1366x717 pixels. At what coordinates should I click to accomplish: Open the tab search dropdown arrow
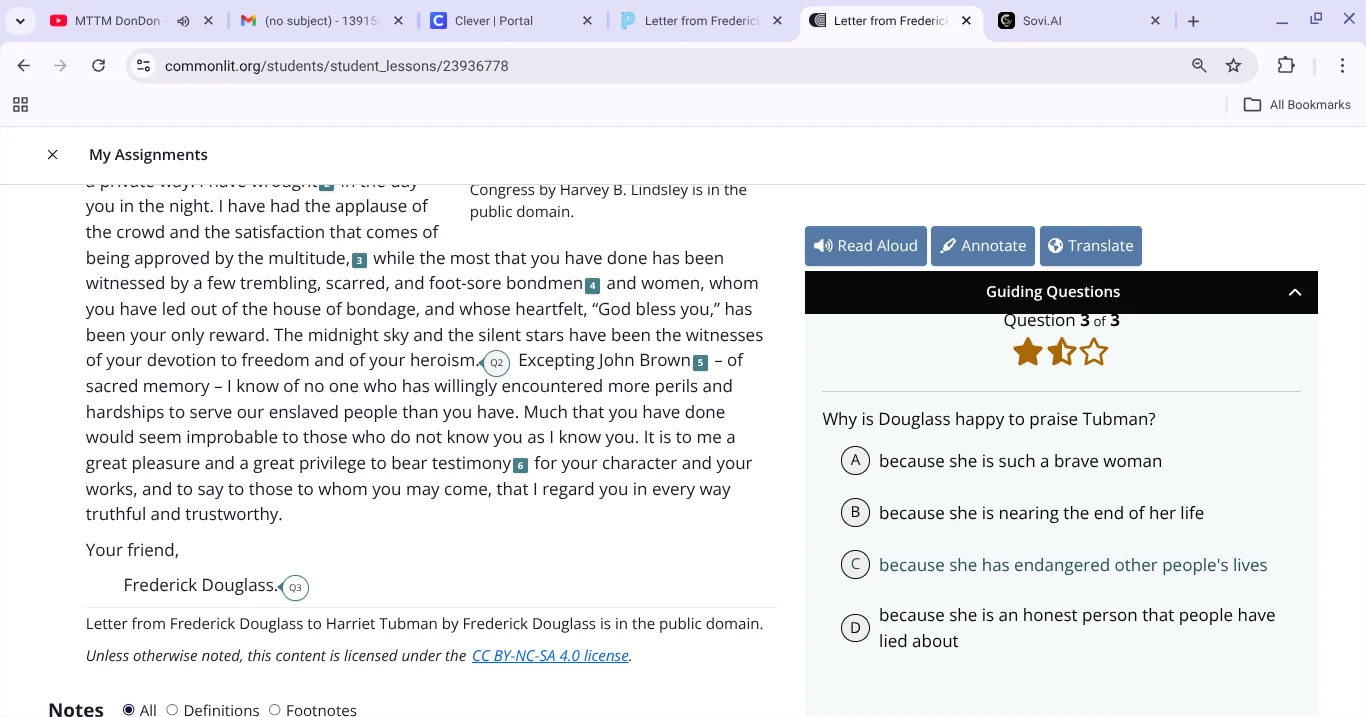[x=20, y=21]
